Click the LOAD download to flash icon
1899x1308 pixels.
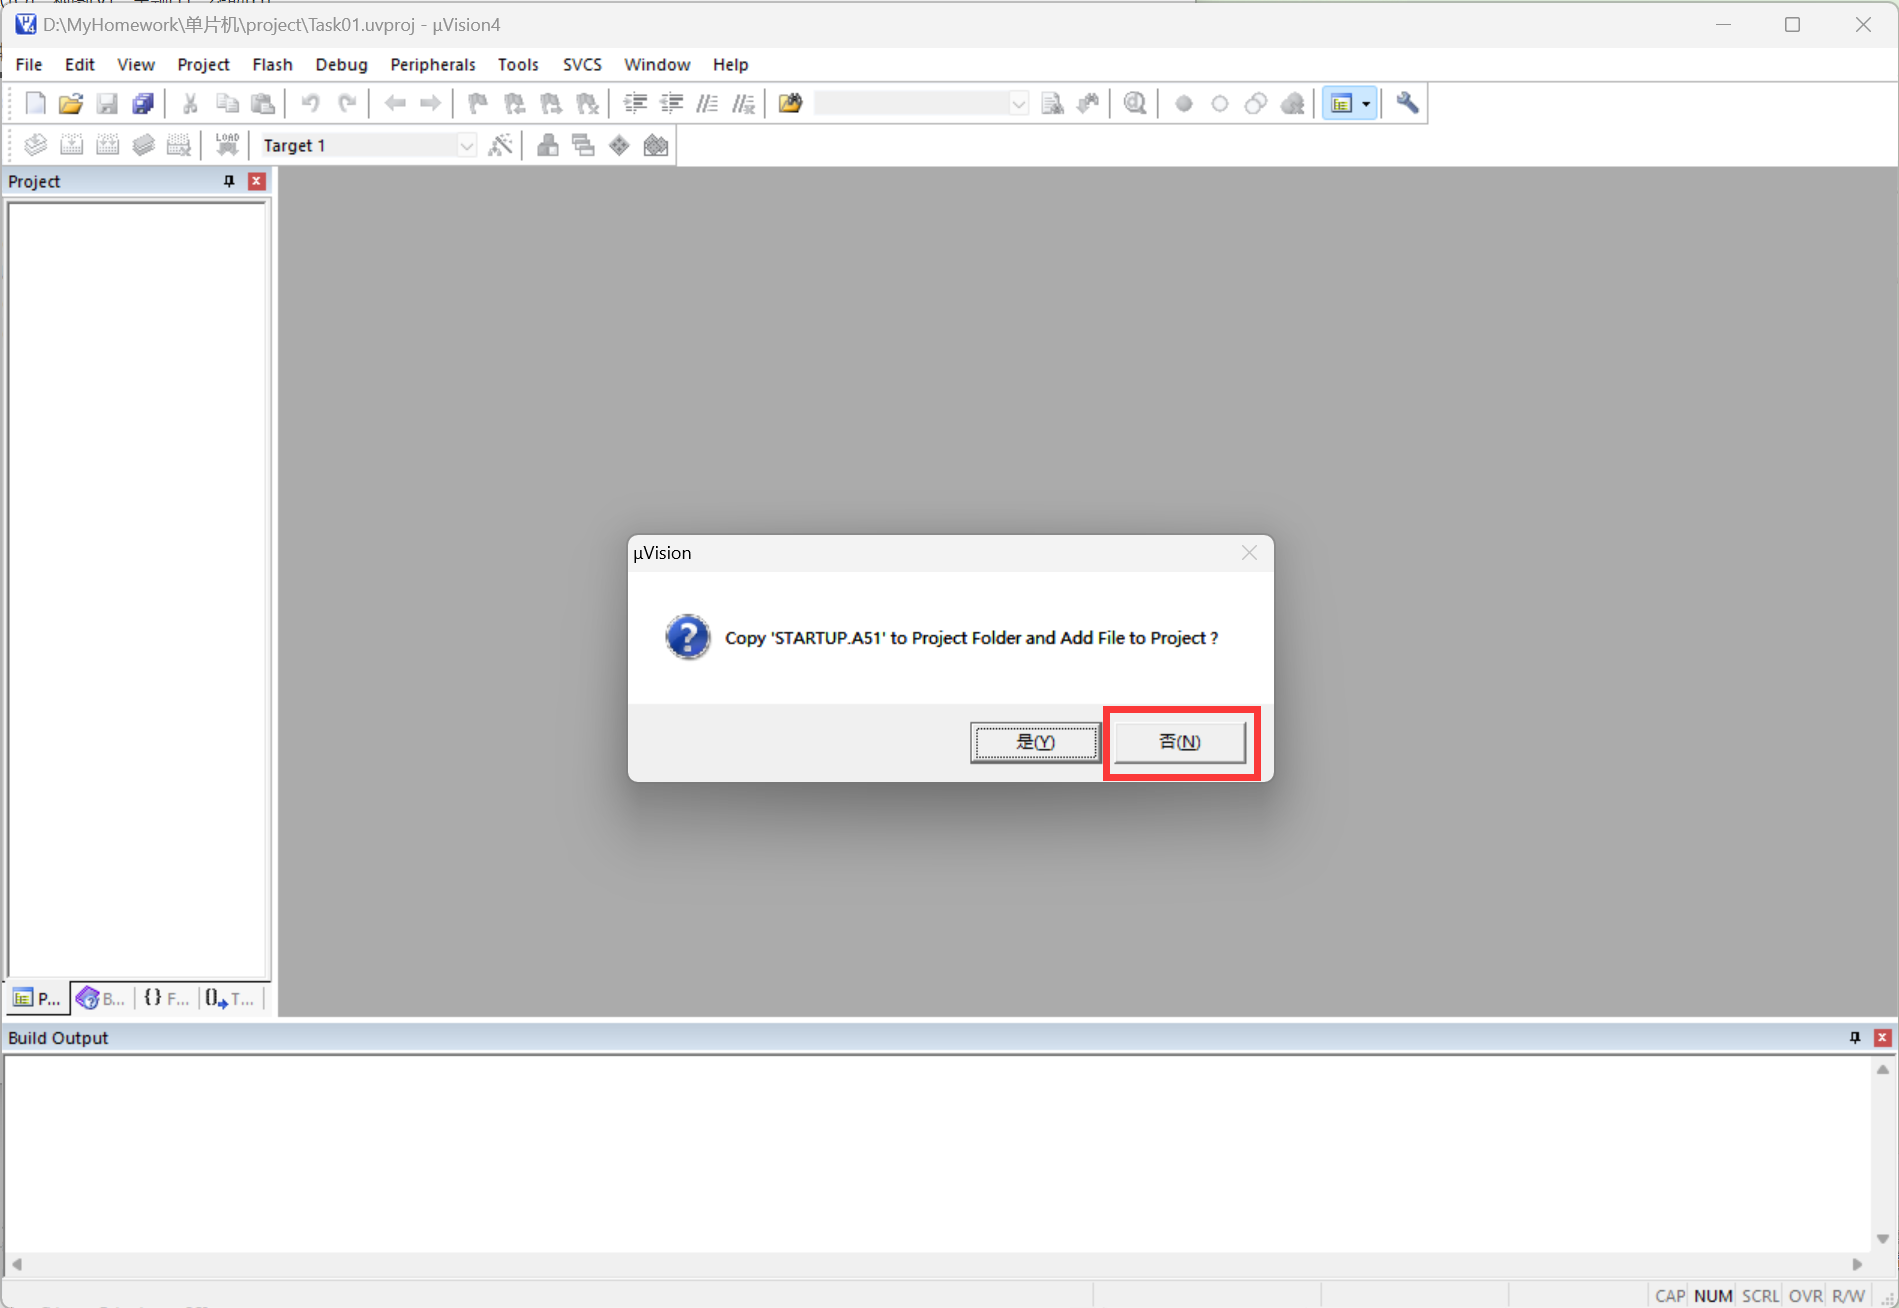(227, 145)
